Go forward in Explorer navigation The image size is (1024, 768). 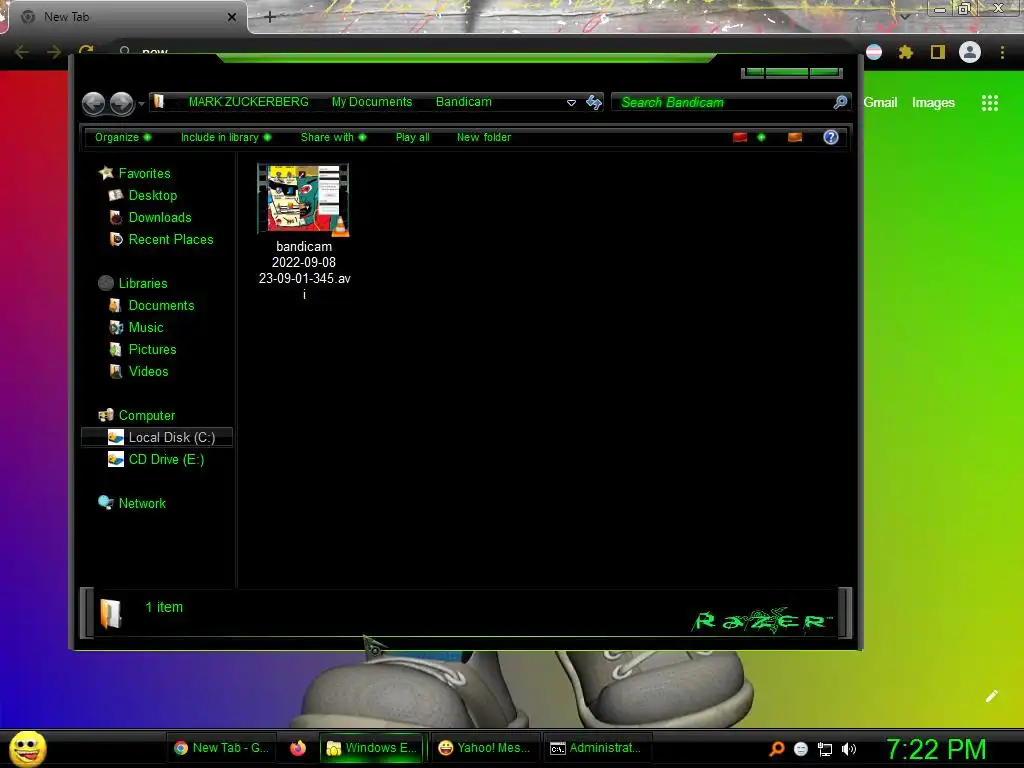click(121, 103)
